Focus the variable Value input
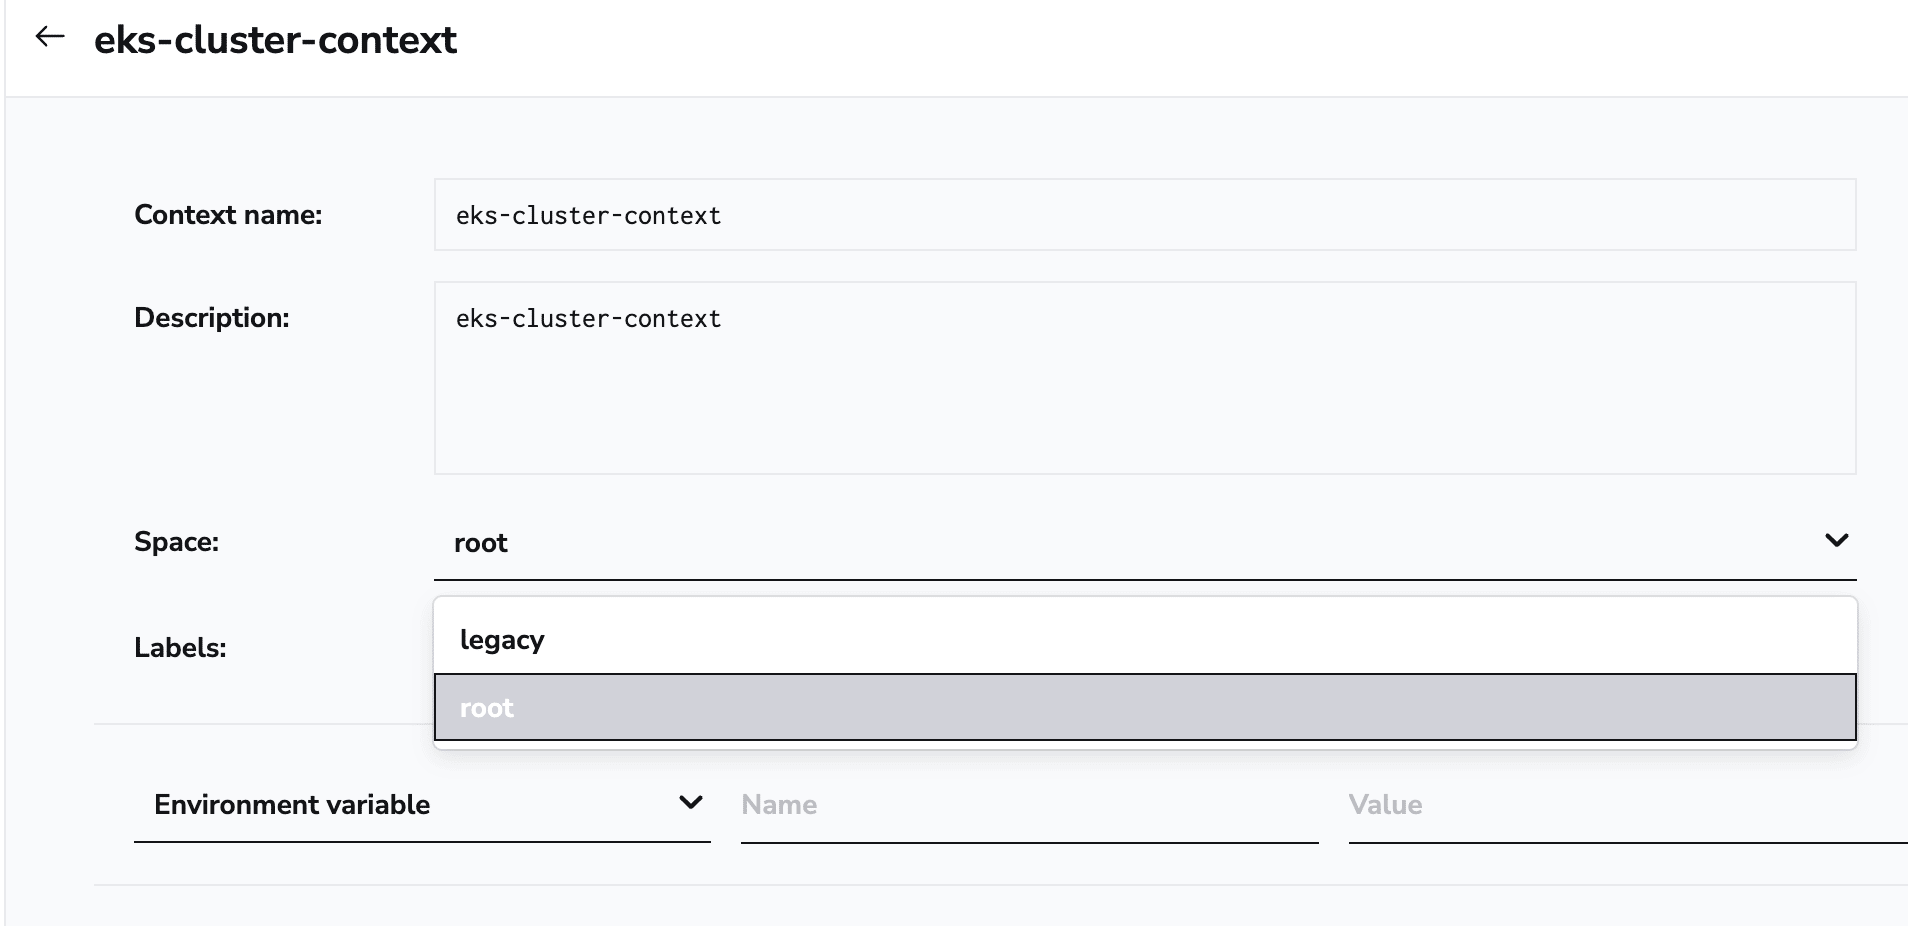The image size is (1908, 926). click(1625, 805)
